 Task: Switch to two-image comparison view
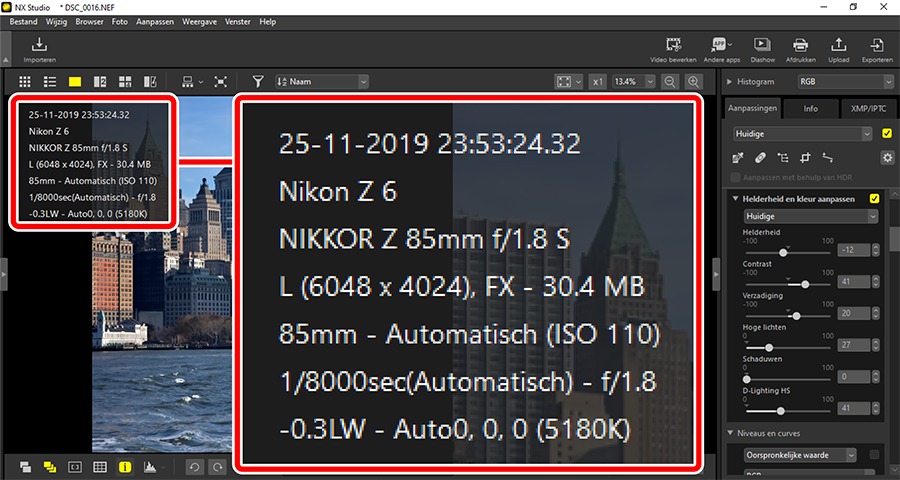100,82
